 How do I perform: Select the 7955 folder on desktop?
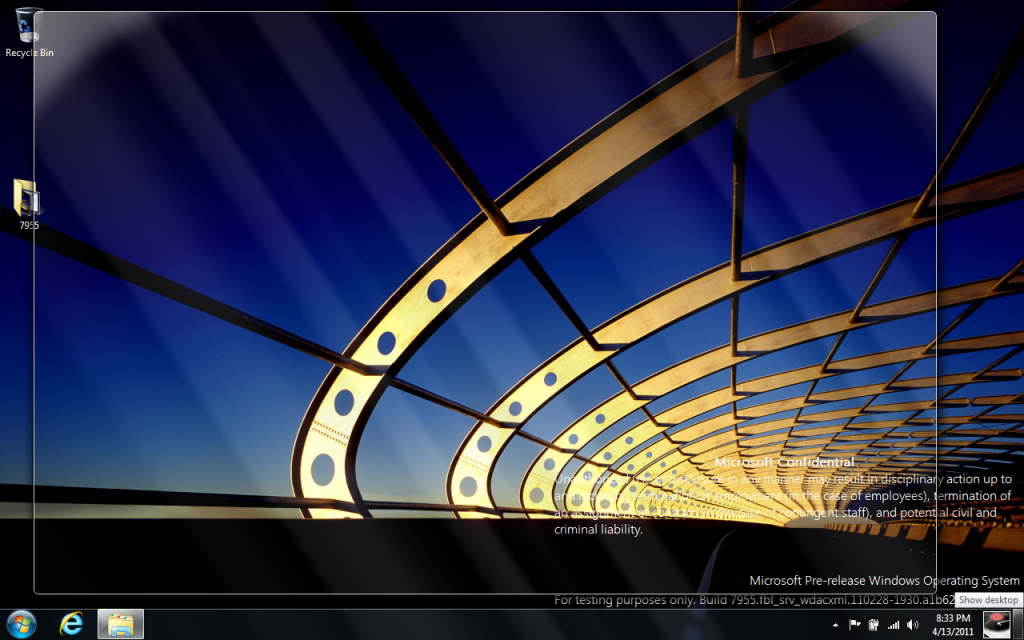28,204
